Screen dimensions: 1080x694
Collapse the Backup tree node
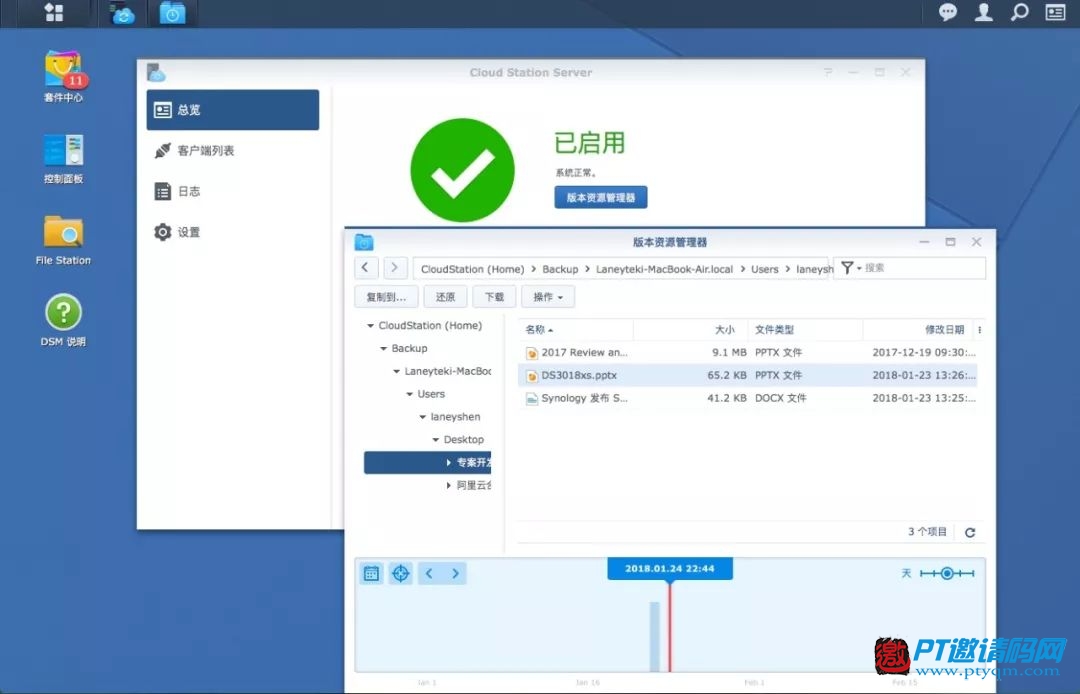pyautogui.click(x=384, y=348)
